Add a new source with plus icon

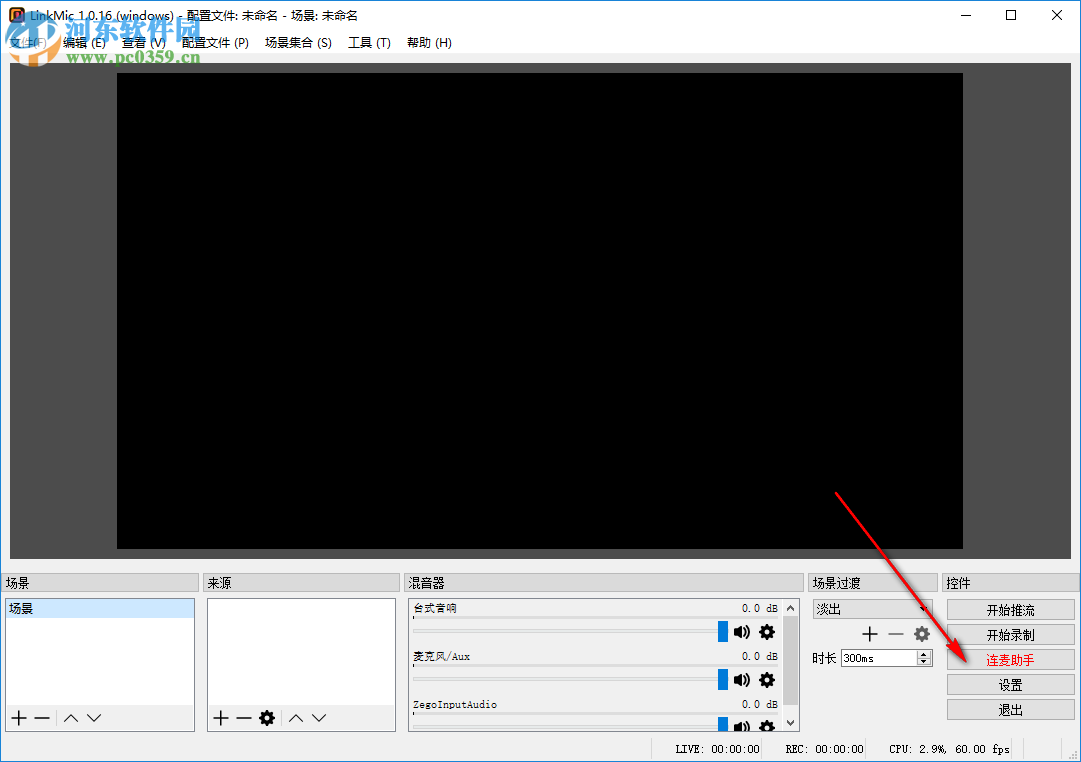221,718
